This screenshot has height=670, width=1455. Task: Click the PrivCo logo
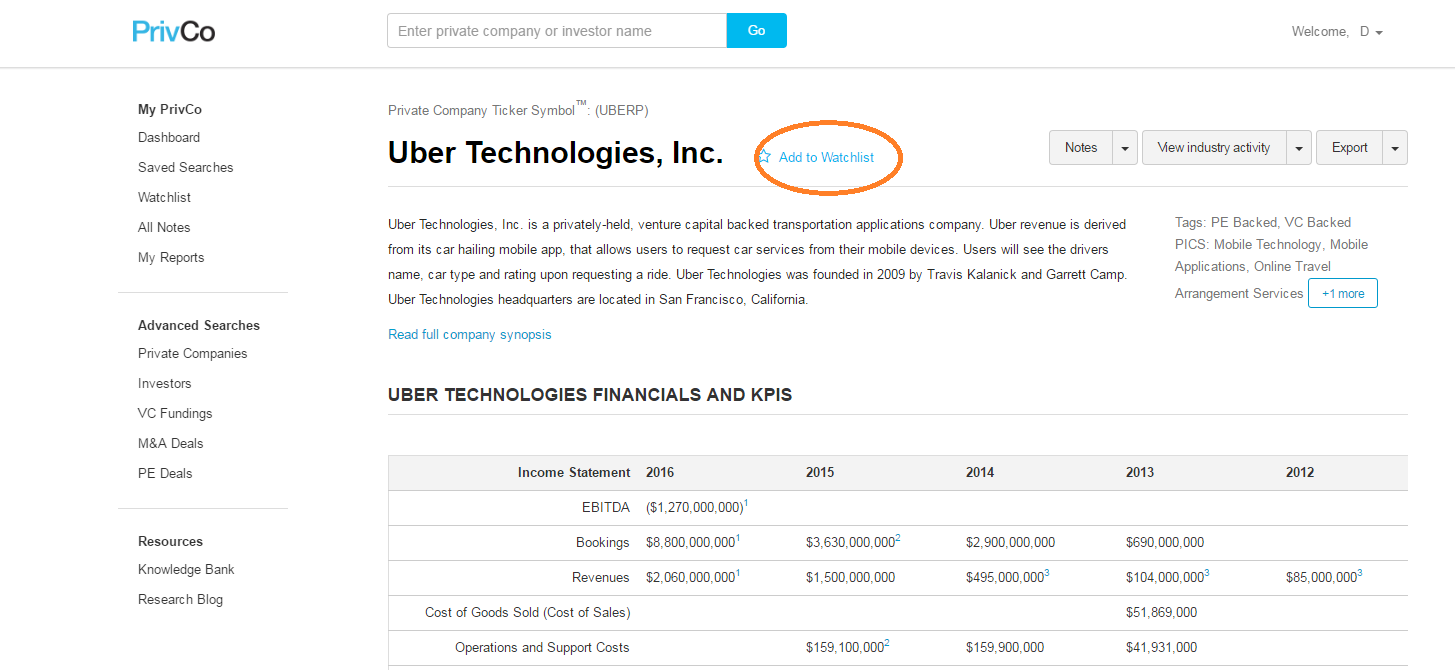pos(174,31)
